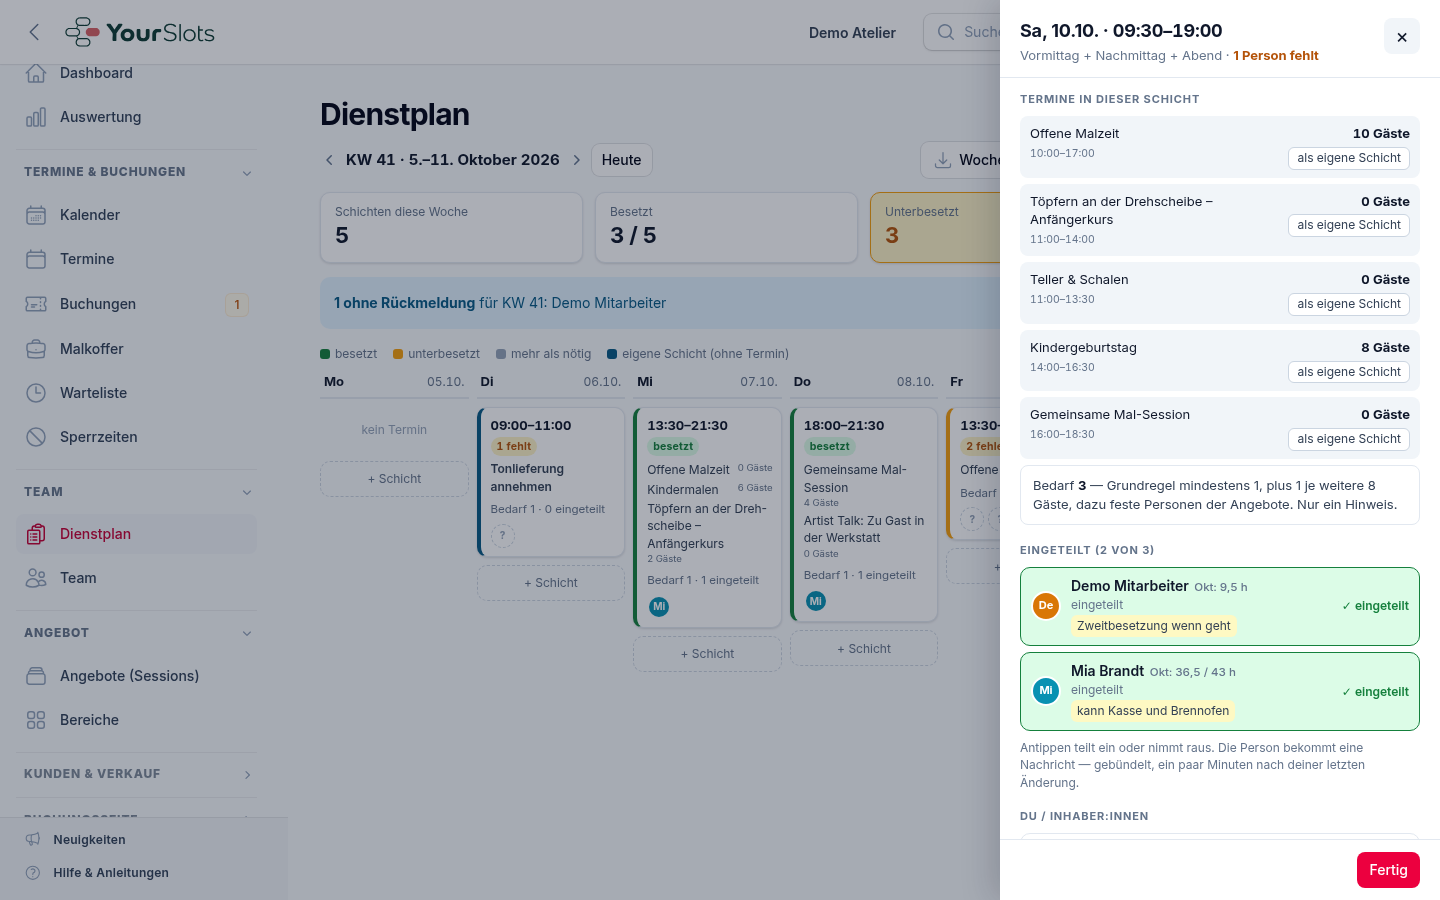Add a shift on Tuesday 06.10.

point(551,583)
